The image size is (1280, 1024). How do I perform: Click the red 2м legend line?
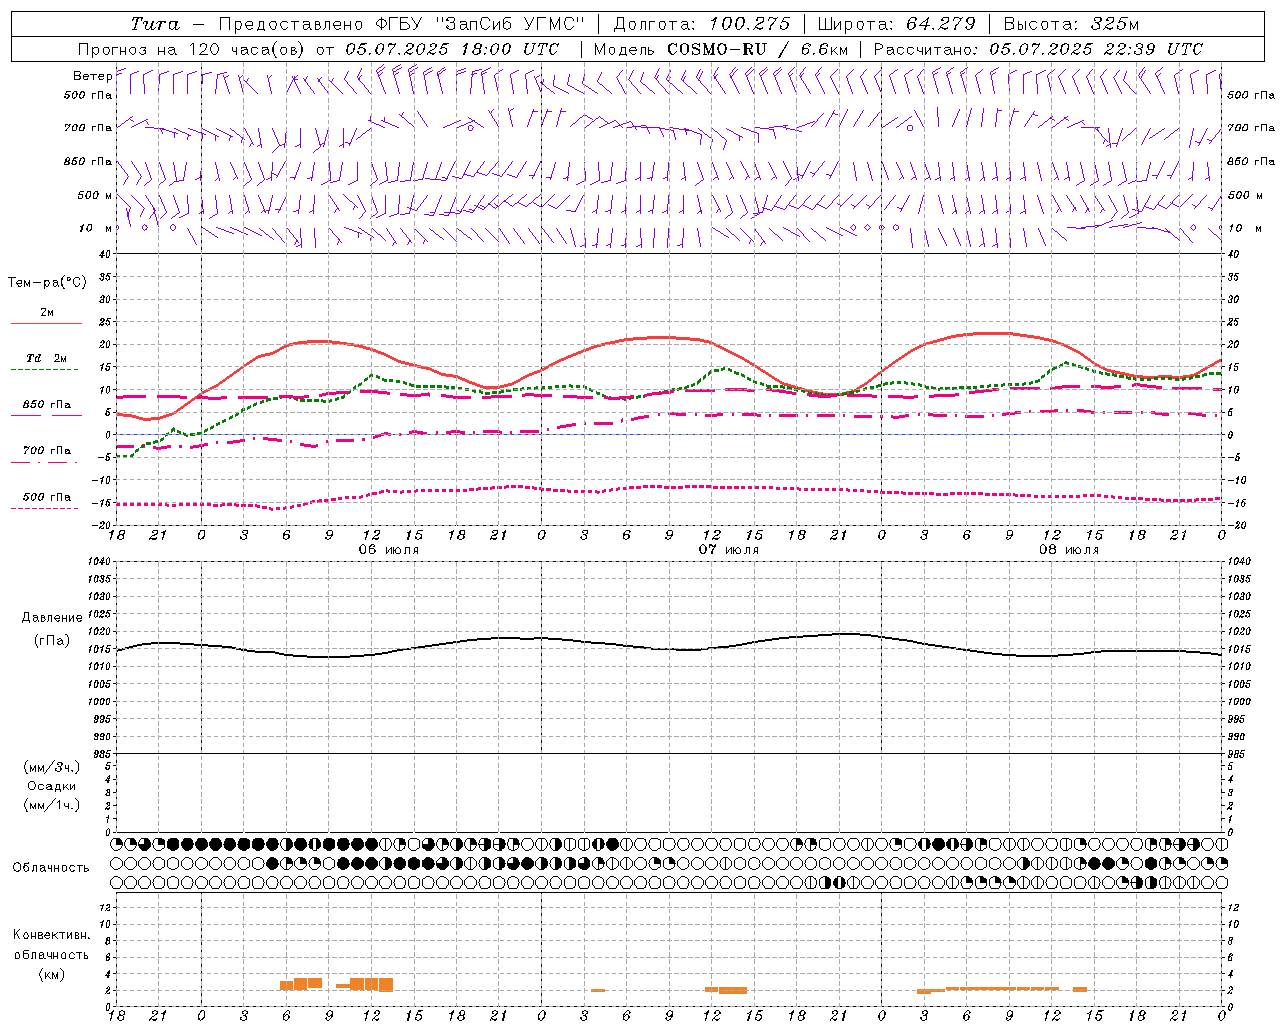46,323
